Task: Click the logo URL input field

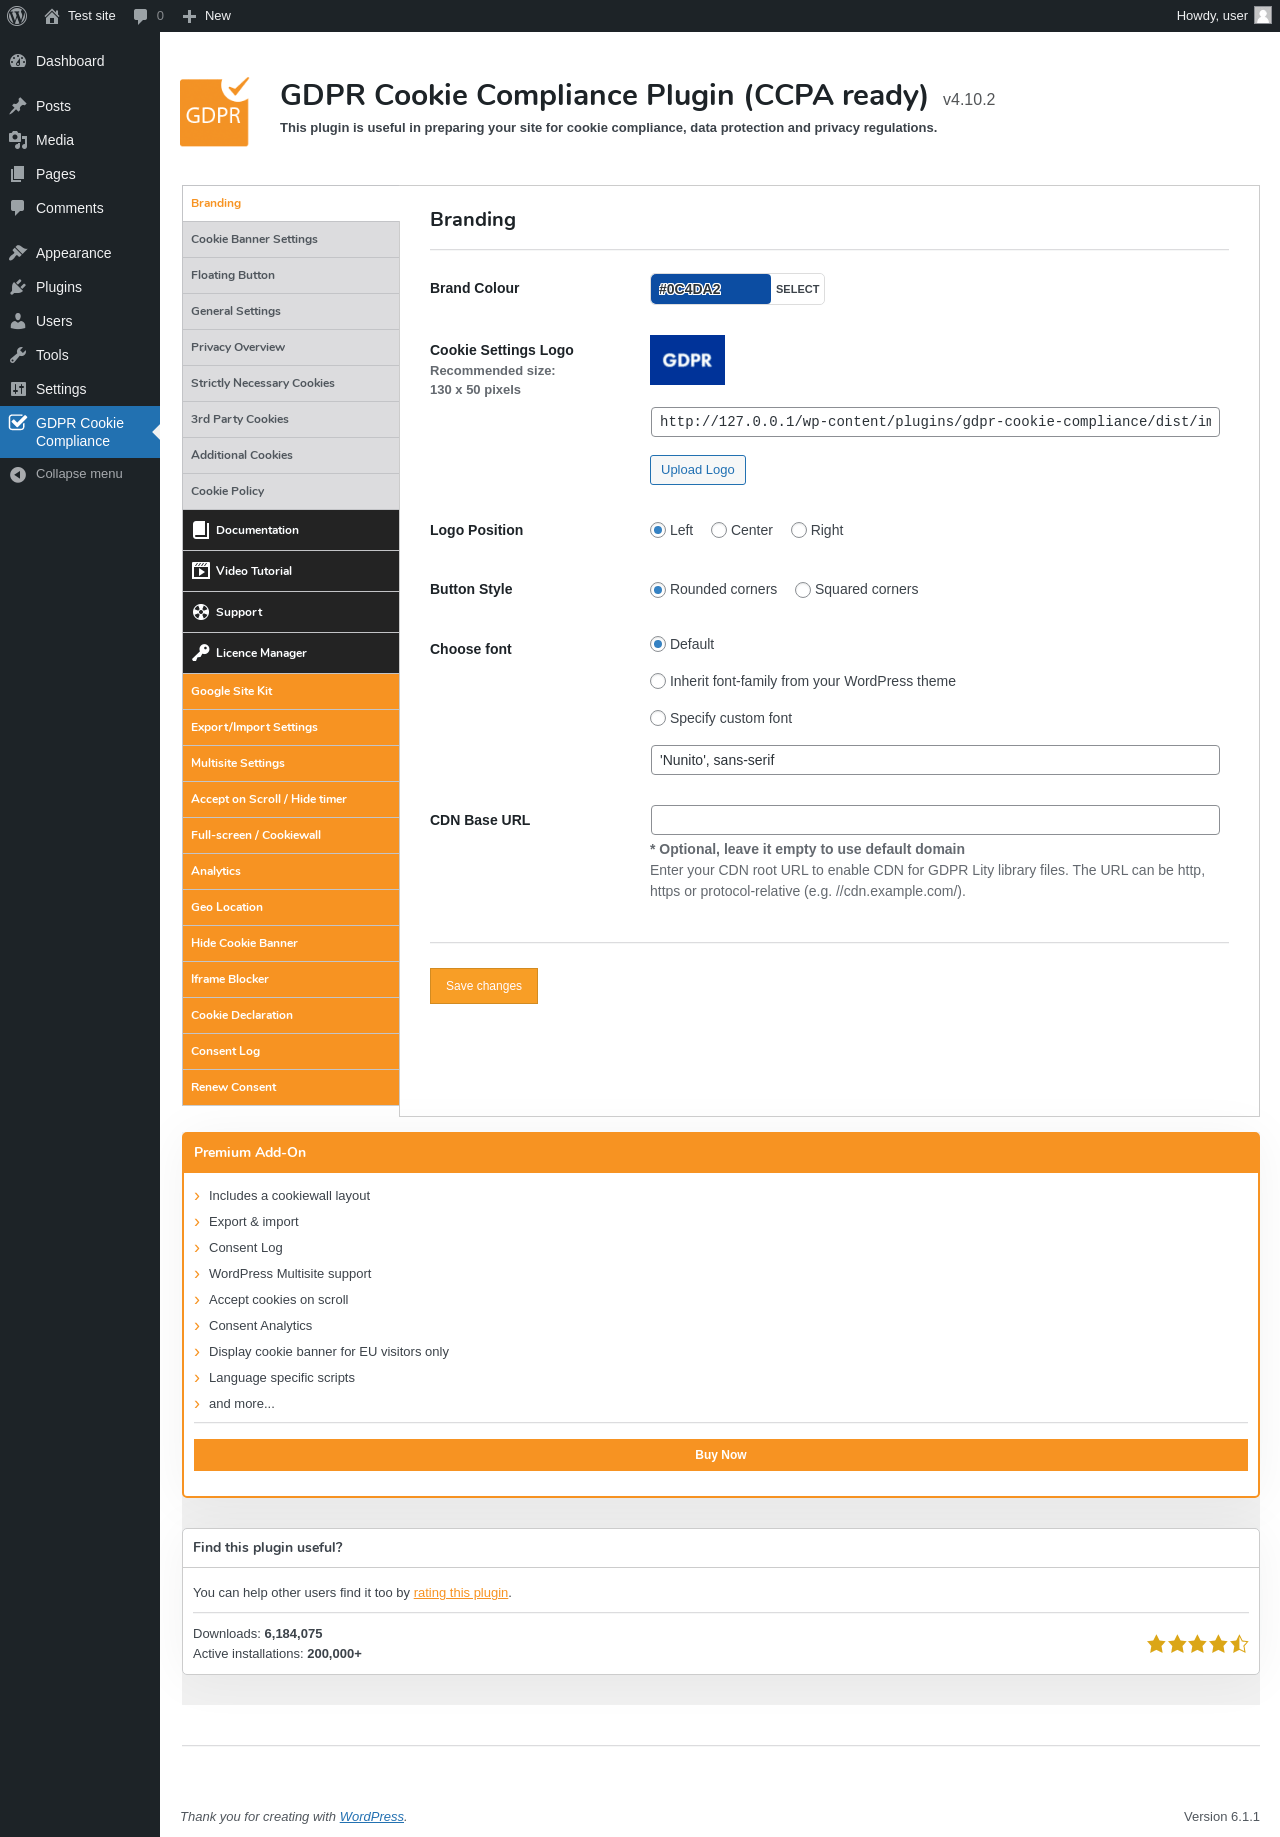Action: pos(935,422)
